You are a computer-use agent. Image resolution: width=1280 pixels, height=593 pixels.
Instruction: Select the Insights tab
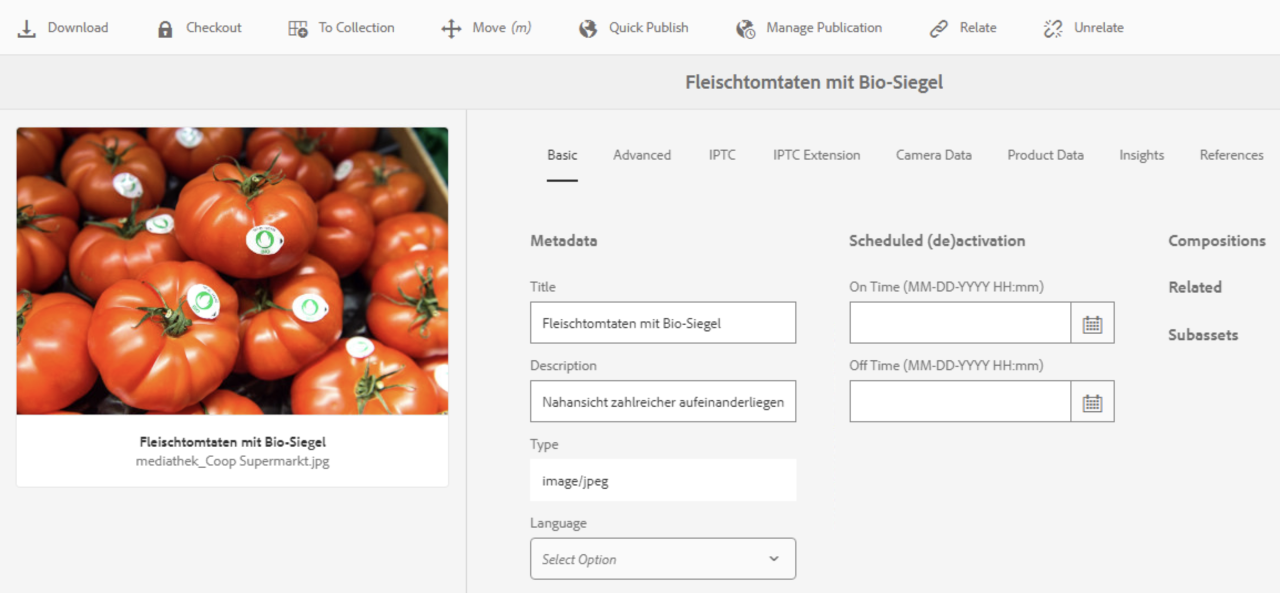pos(1141,155)
